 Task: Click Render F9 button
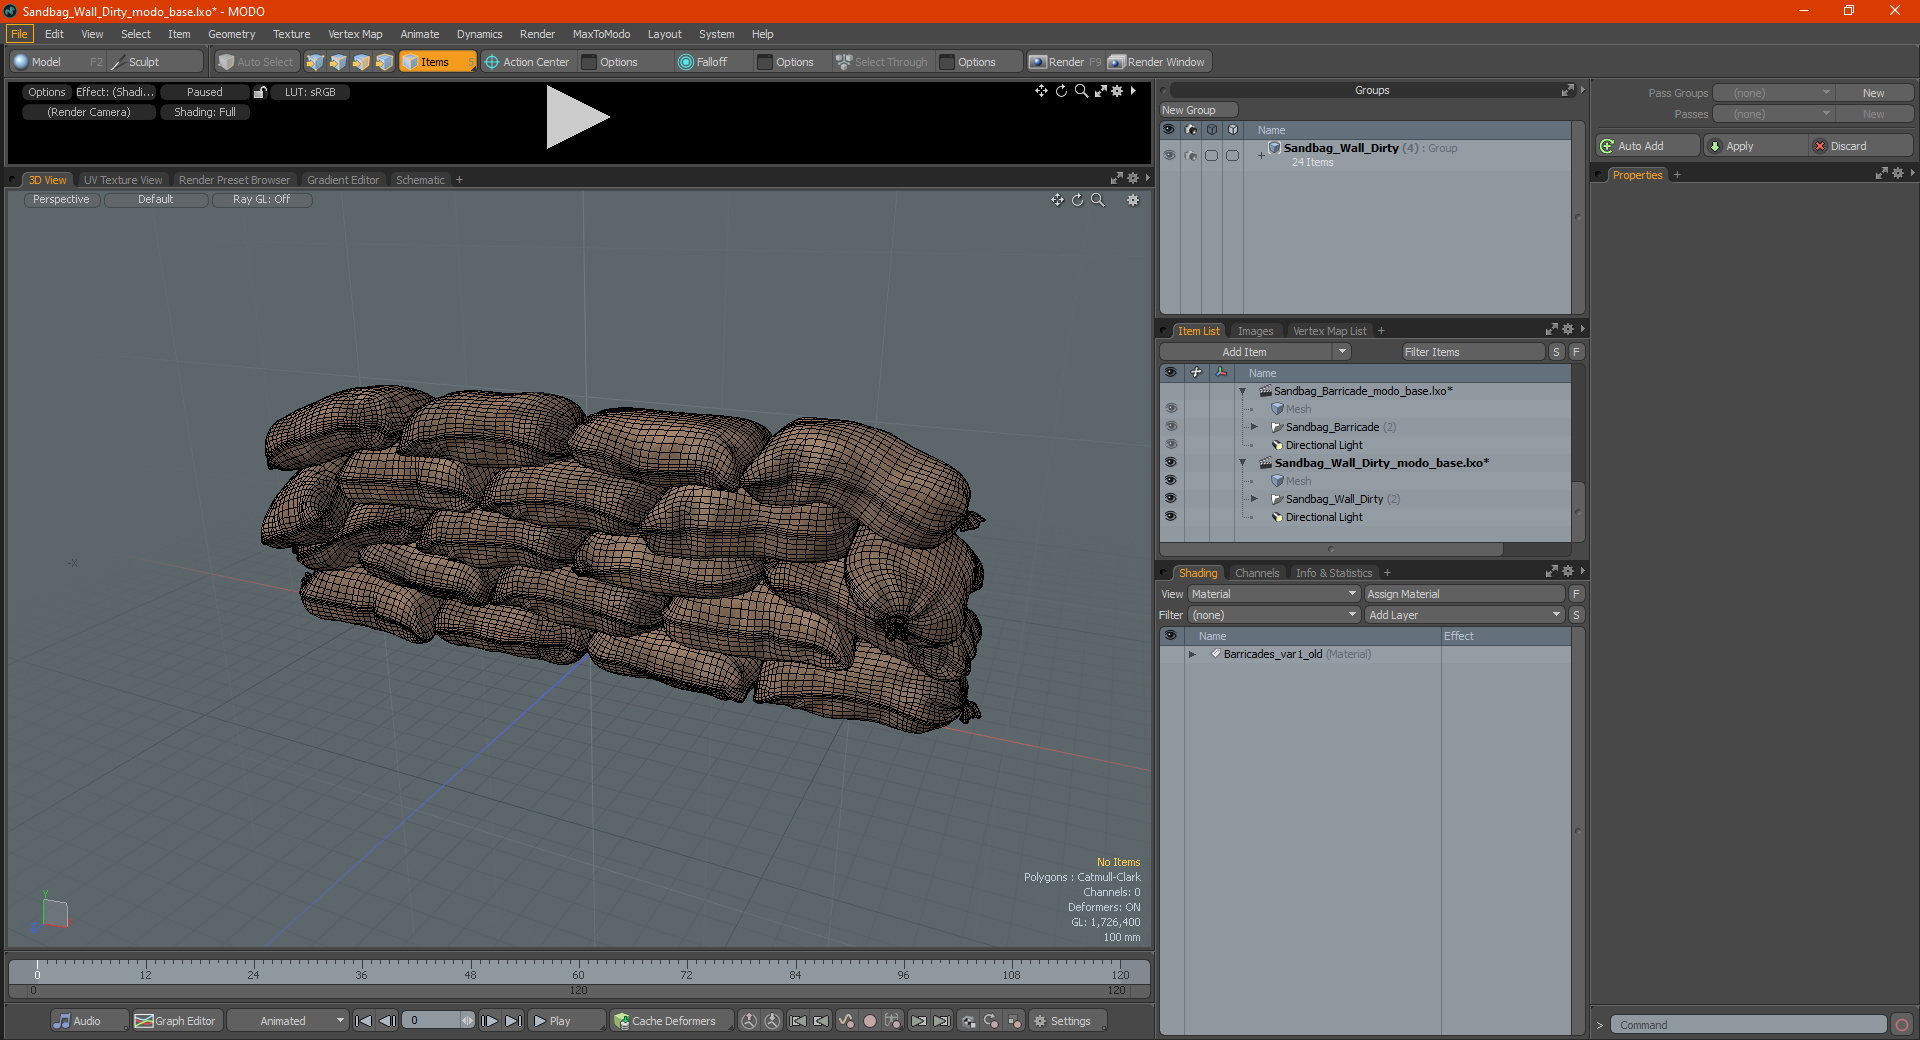pyautogui.click(x=1065, y=62)
